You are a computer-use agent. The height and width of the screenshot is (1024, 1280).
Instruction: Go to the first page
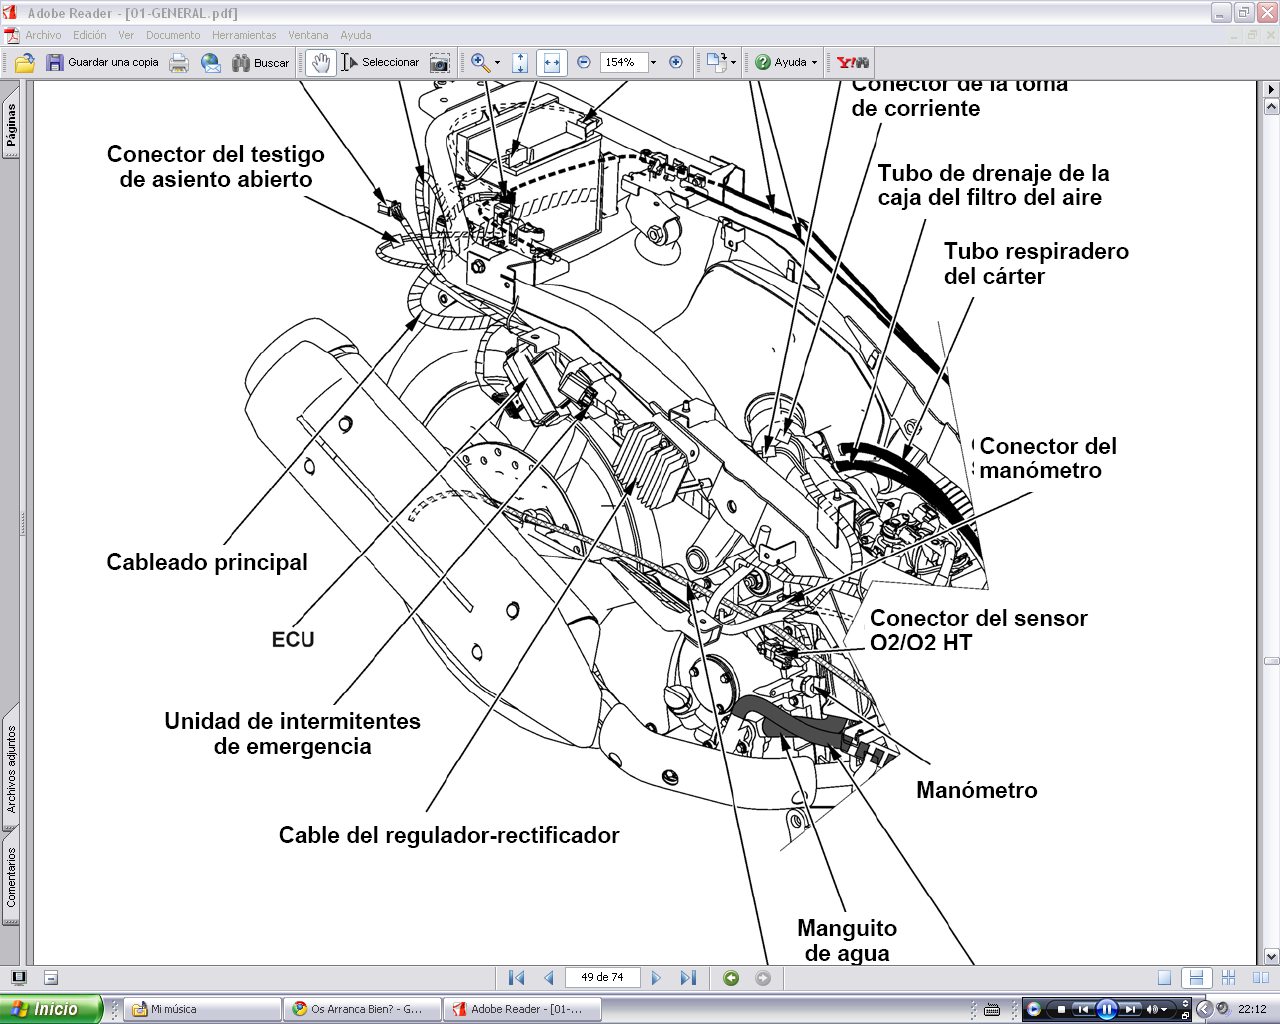pos(517,978)
